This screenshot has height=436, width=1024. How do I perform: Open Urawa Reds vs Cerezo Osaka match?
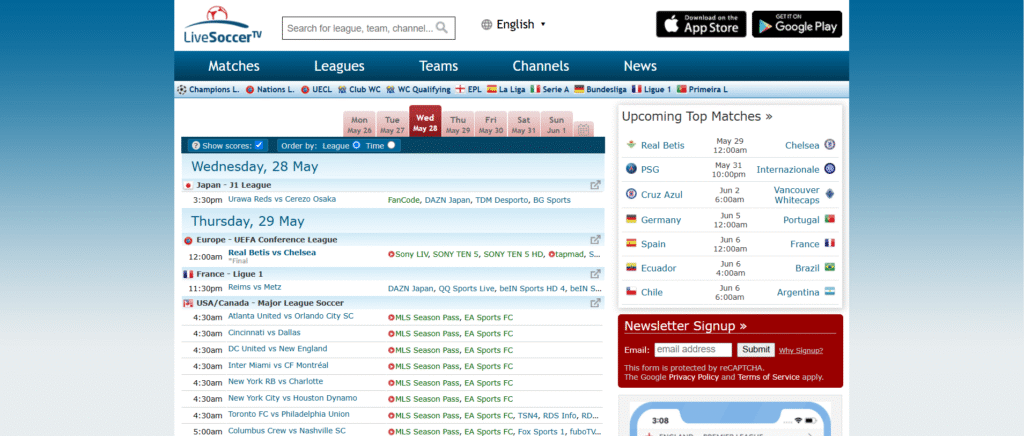[x=282, y=199]
